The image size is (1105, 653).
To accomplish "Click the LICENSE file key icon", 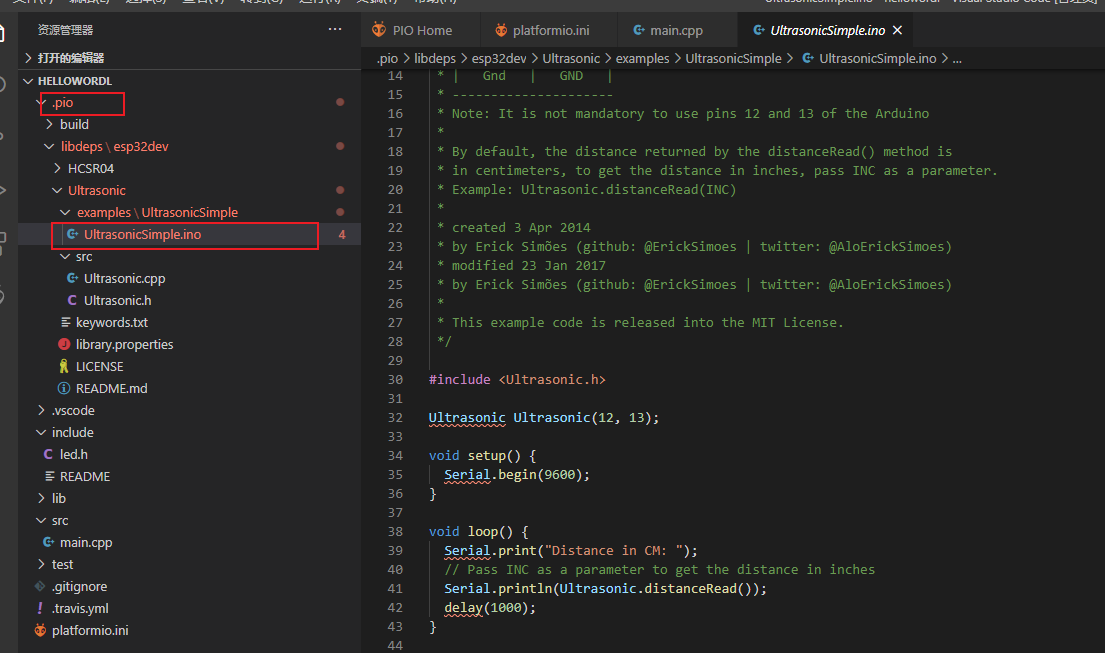I will pos(64,366).
